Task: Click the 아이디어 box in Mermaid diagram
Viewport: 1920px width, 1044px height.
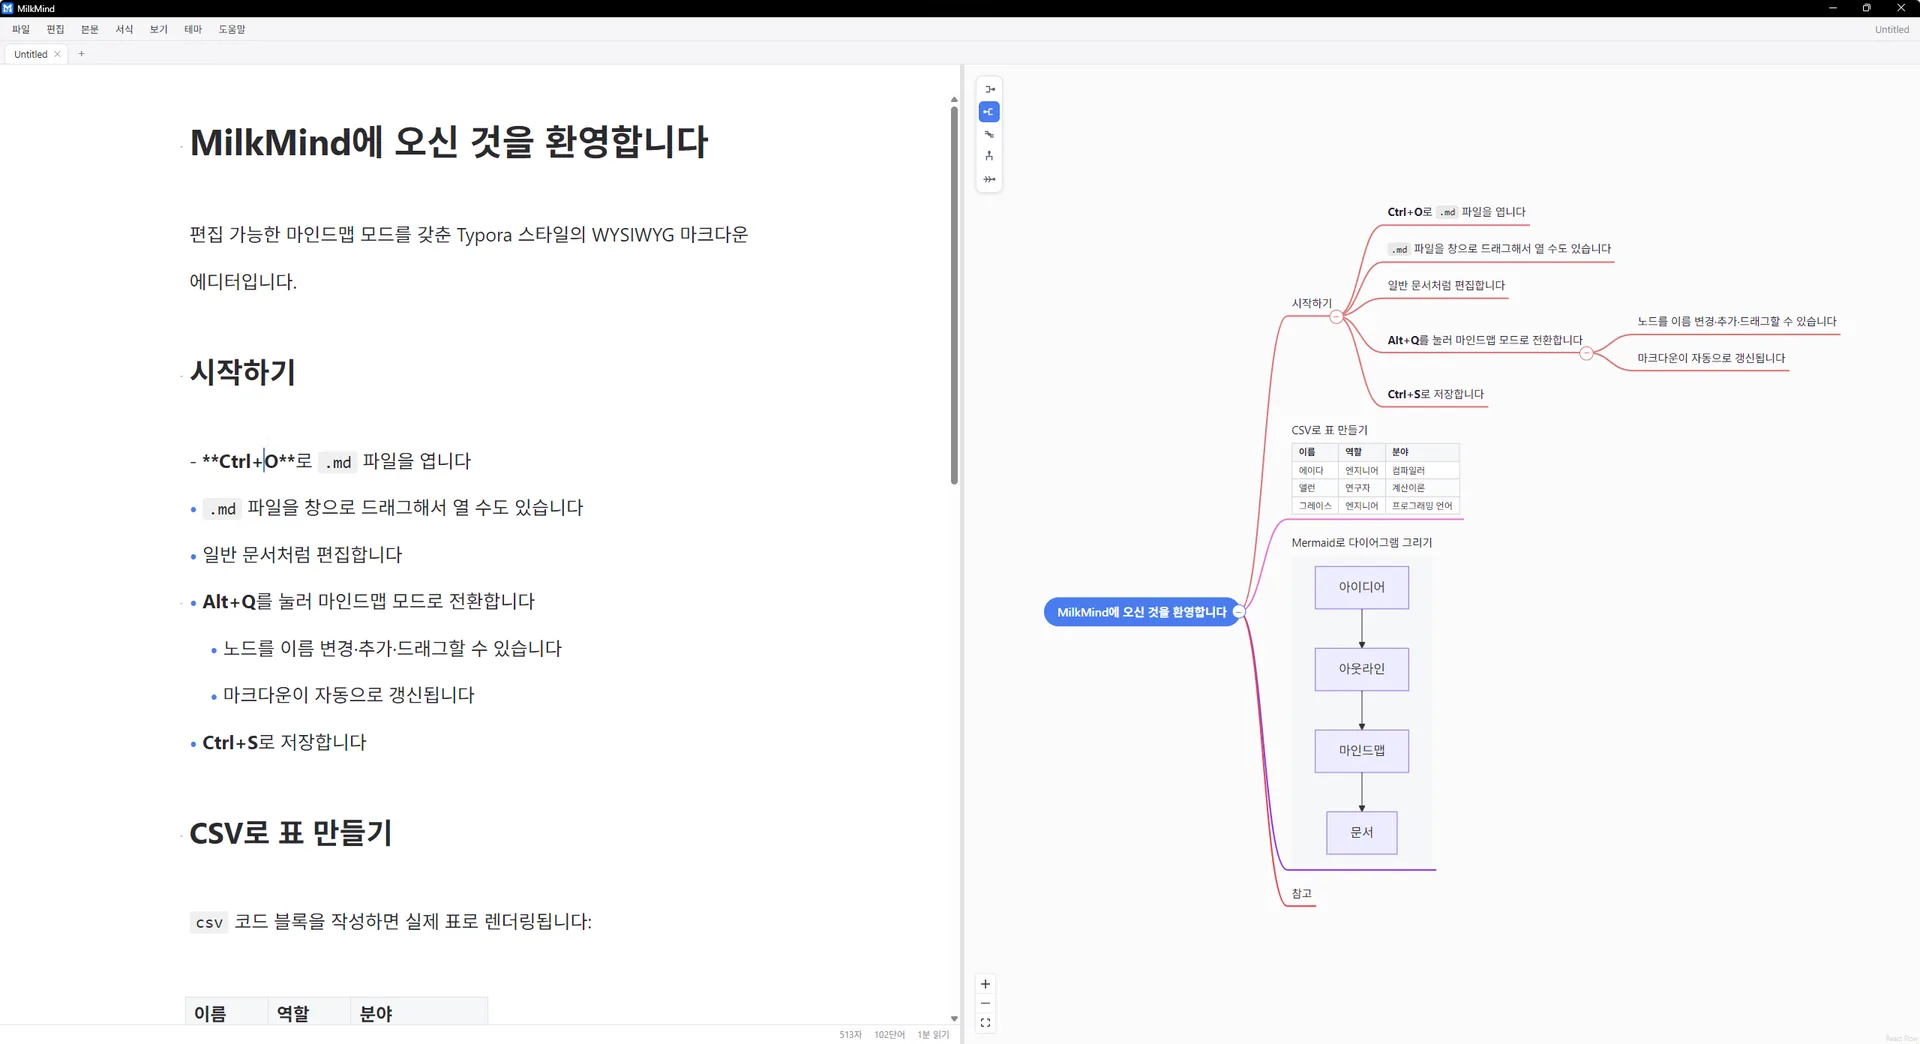Action: tap(1362, 587)
